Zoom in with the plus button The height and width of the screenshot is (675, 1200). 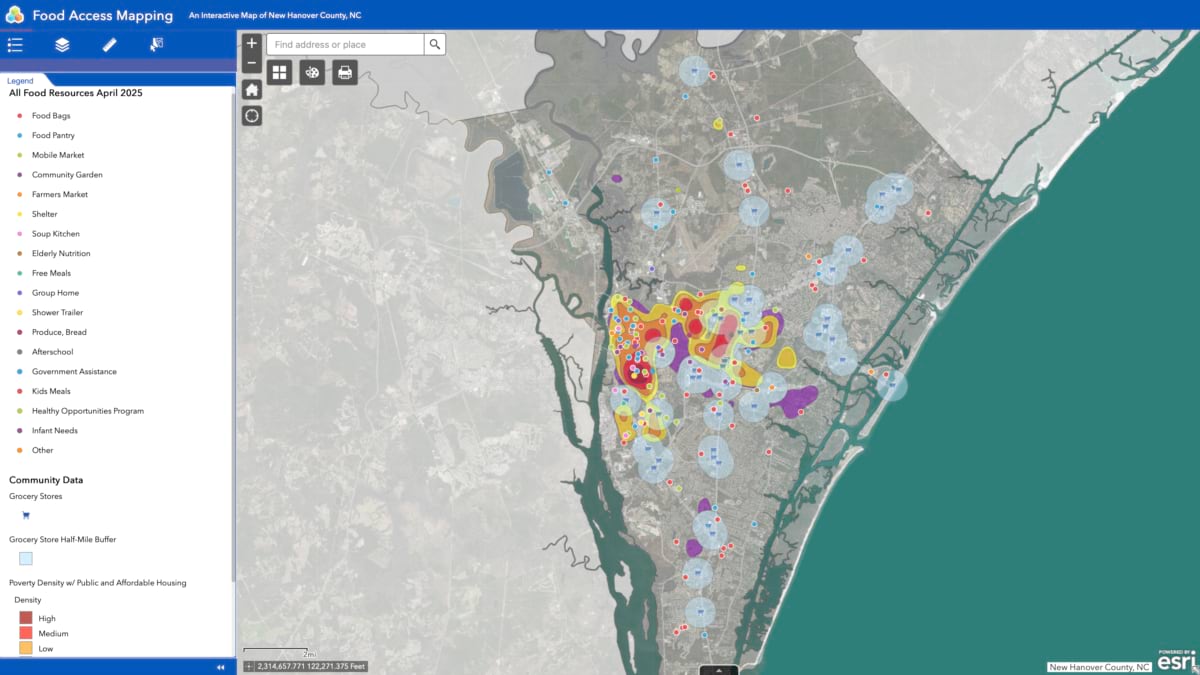pyautogui.click(x=252, y=44)
